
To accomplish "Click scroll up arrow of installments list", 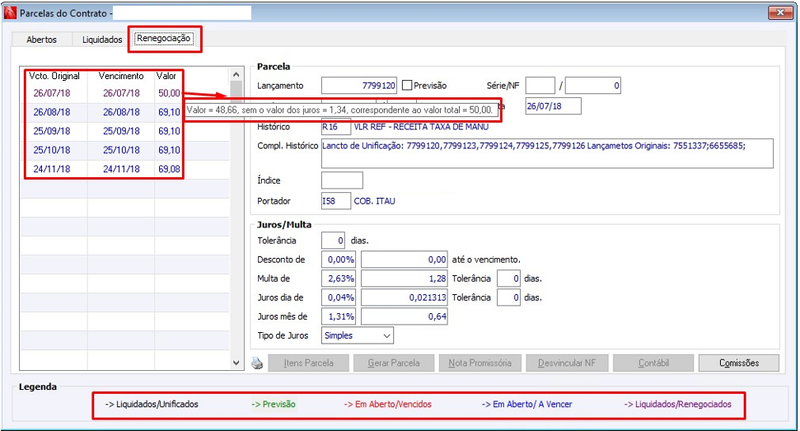I will pos(236,74).
